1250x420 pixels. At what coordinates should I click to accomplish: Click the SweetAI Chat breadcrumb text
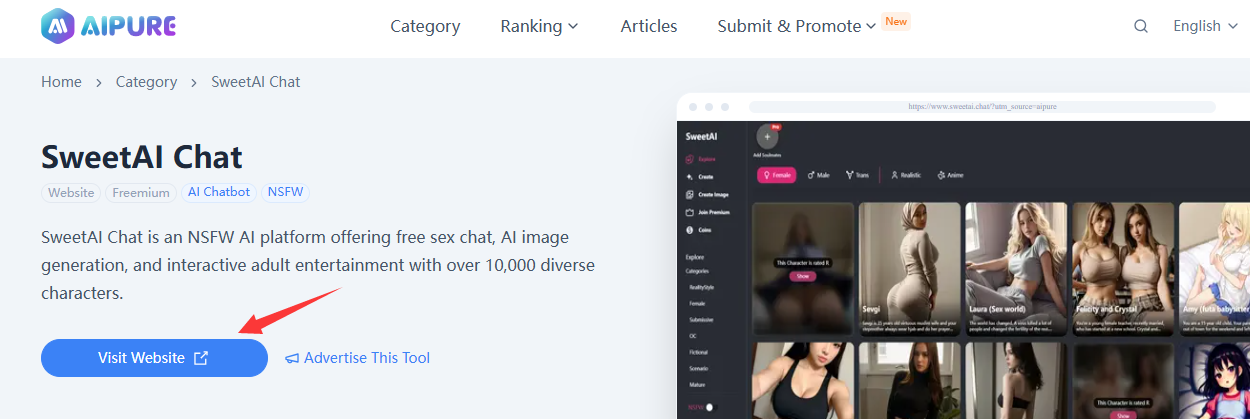click(x=256, y=82)
